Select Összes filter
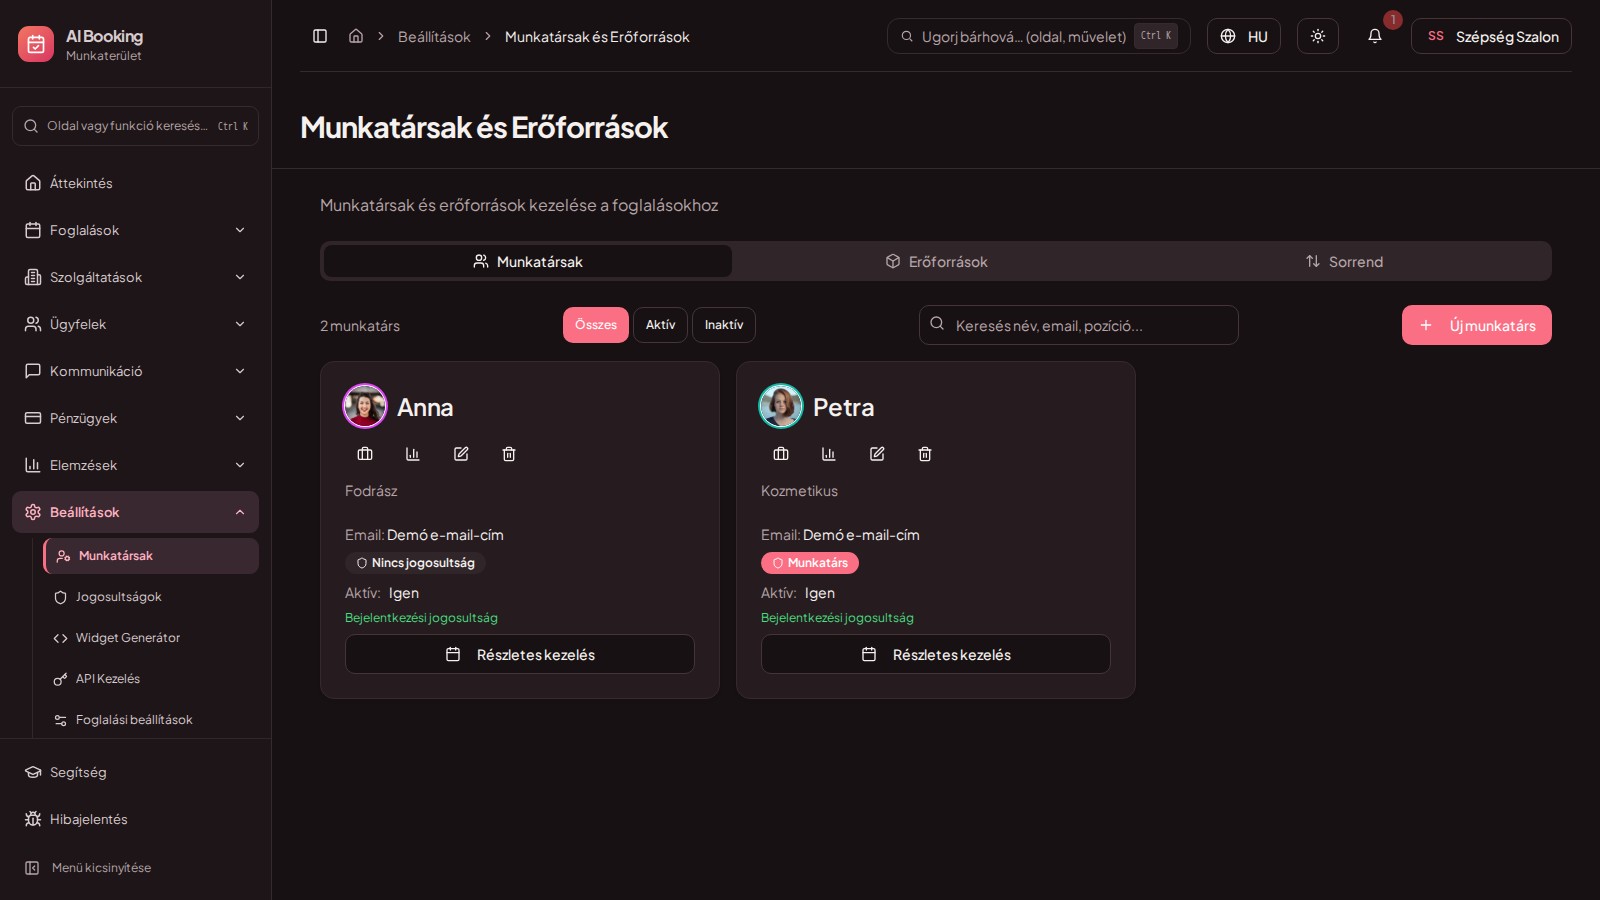The height and width of the screenshot is (900, 1600). point(596,325)
